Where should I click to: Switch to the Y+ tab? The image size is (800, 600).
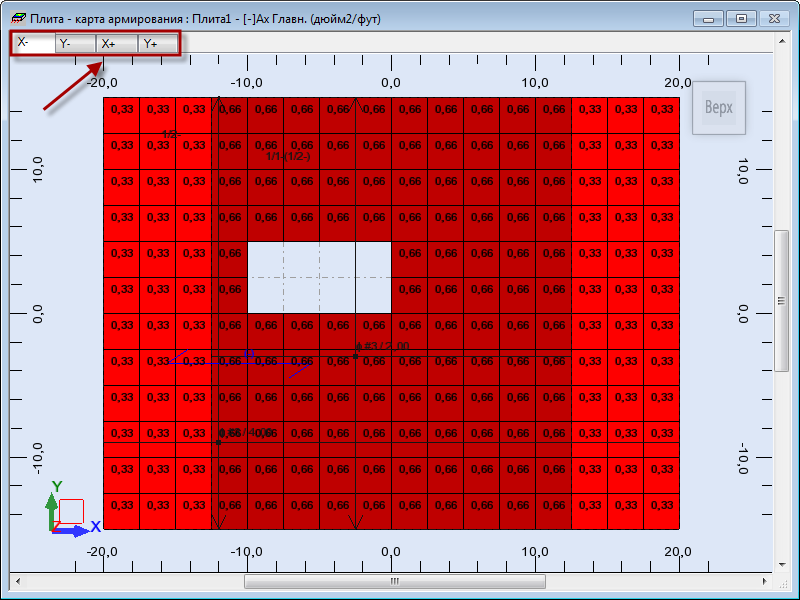[x=158, y=44]
